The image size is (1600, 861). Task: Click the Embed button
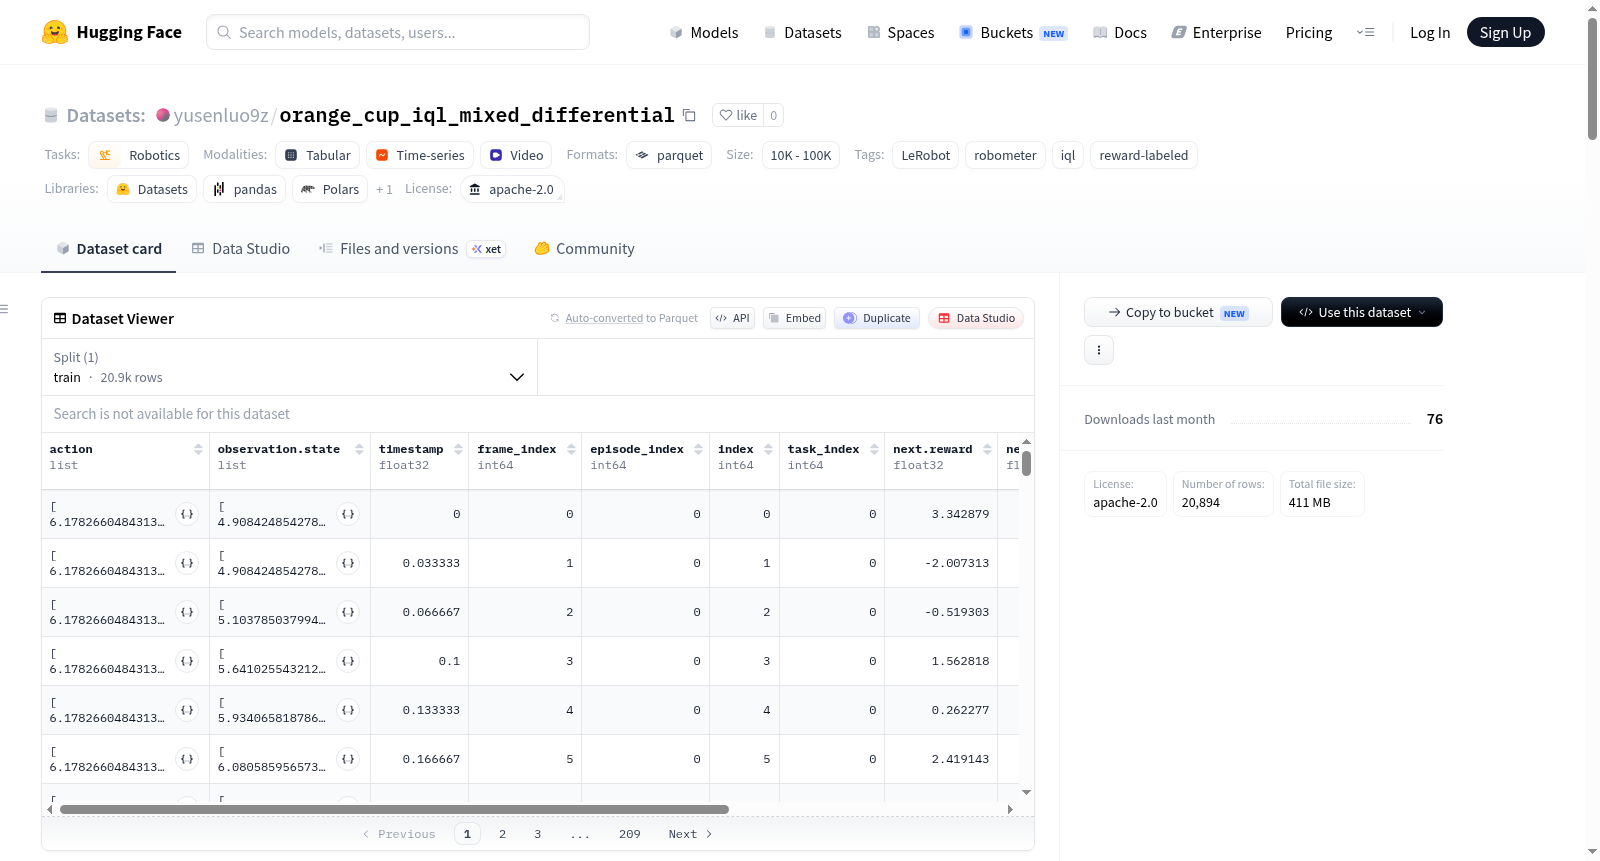tap(794, 318)
